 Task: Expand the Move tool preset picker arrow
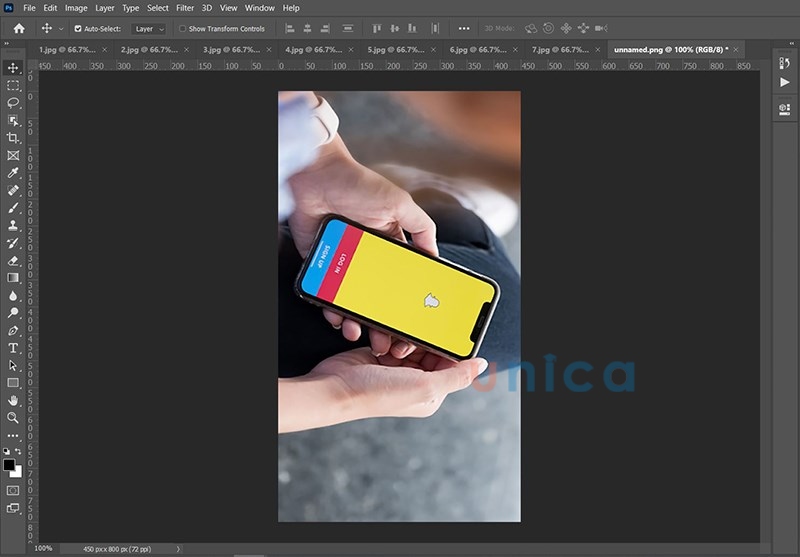click(x=60, y=29)
